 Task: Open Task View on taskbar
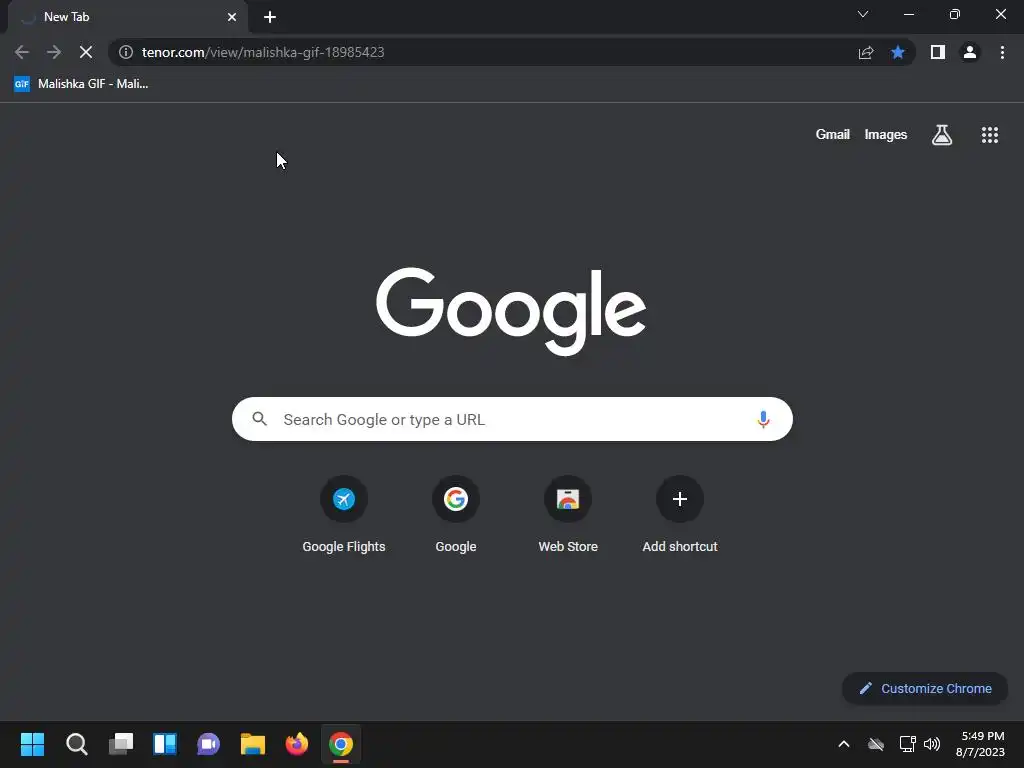pos(121,744)
